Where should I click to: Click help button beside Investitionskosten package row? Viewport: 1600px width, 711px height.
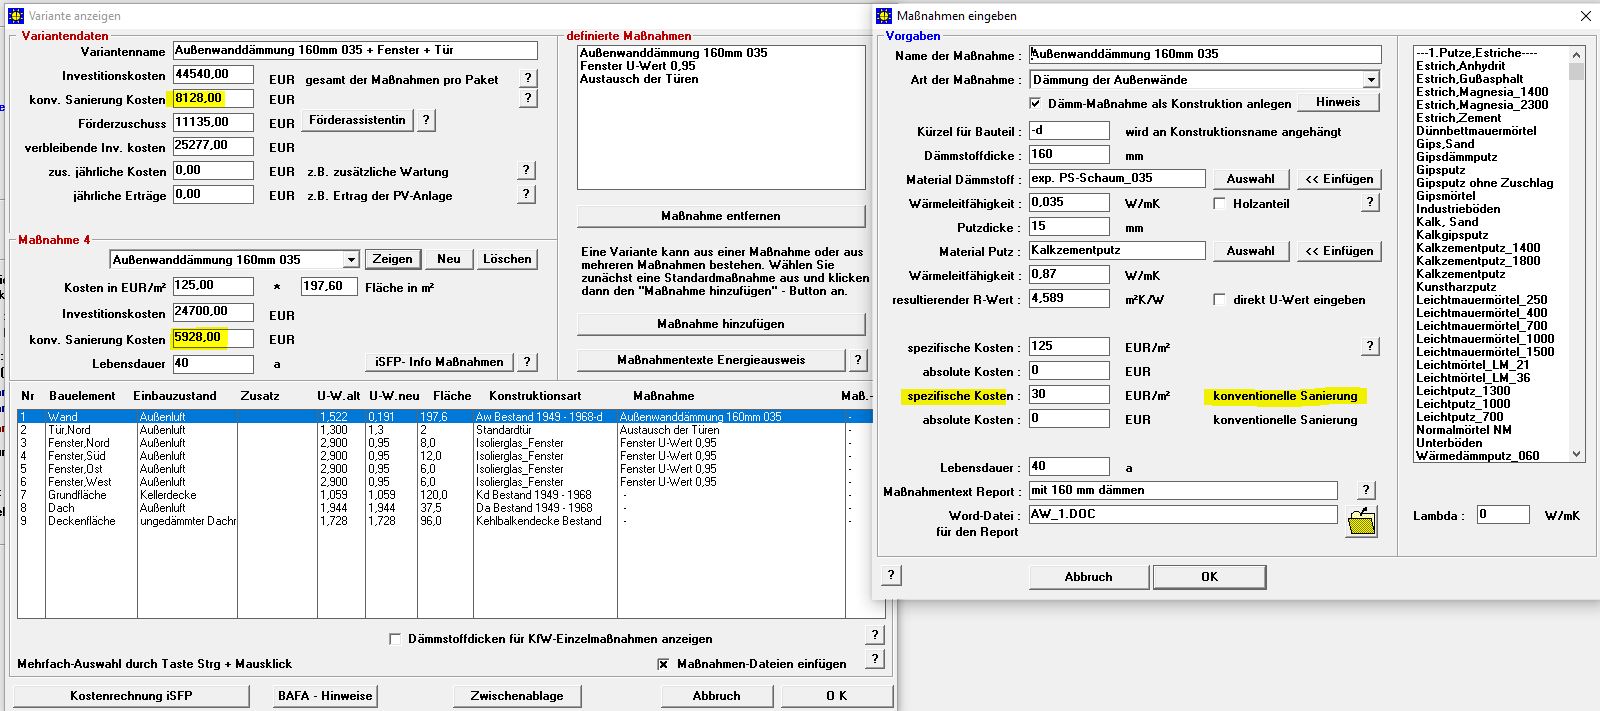pos(527,78)
